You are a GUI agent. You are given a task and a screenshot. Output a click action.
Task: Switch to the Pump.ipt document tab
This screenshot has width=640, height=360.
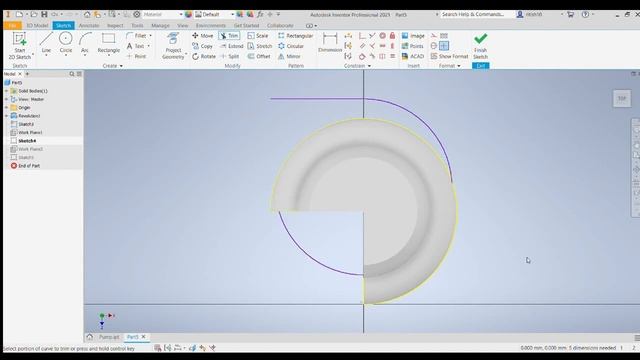109,337
